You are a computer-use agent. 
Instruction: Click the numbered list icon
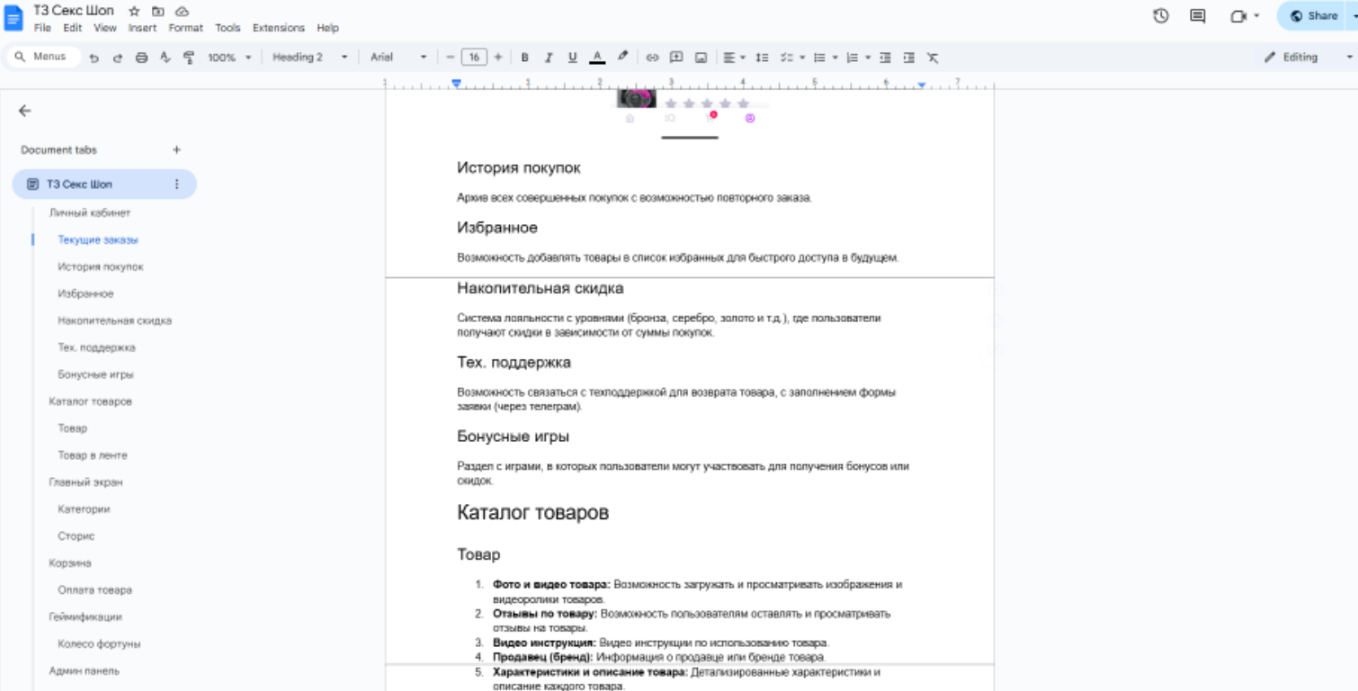coord(852,58)
